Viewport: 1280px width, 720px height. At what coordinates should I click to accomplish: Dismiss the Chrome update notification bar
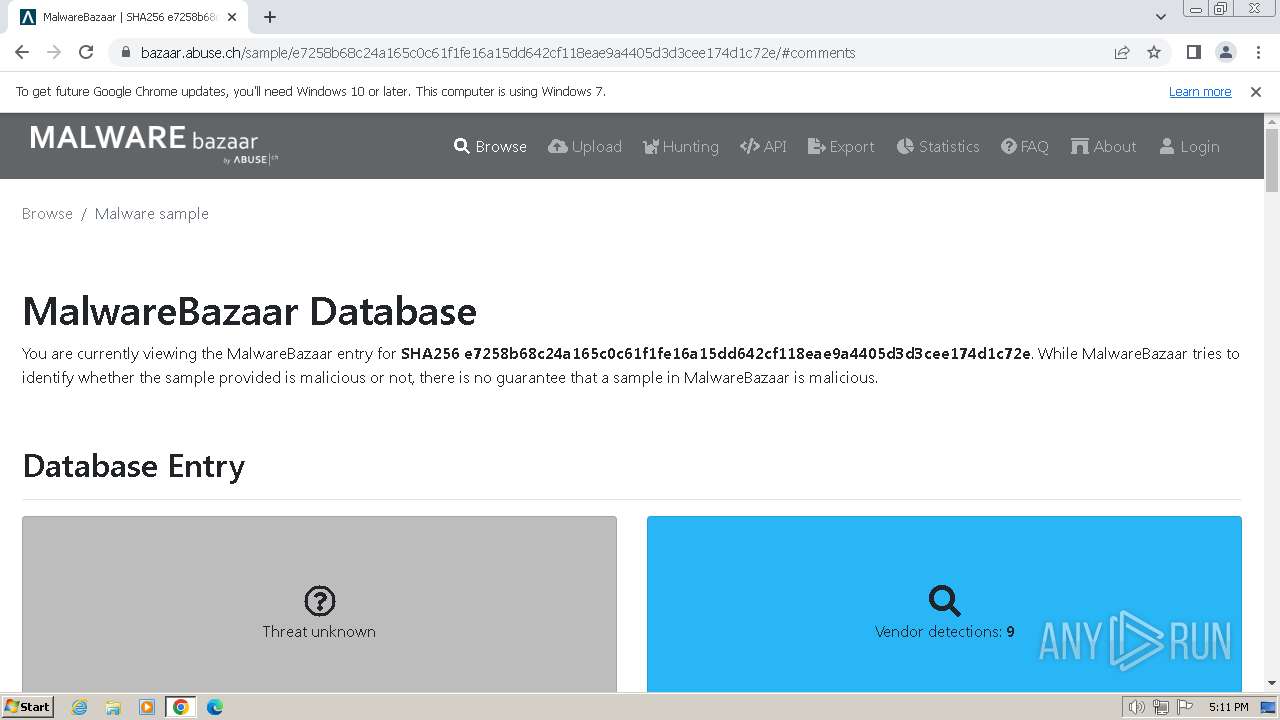point(1256,91)
